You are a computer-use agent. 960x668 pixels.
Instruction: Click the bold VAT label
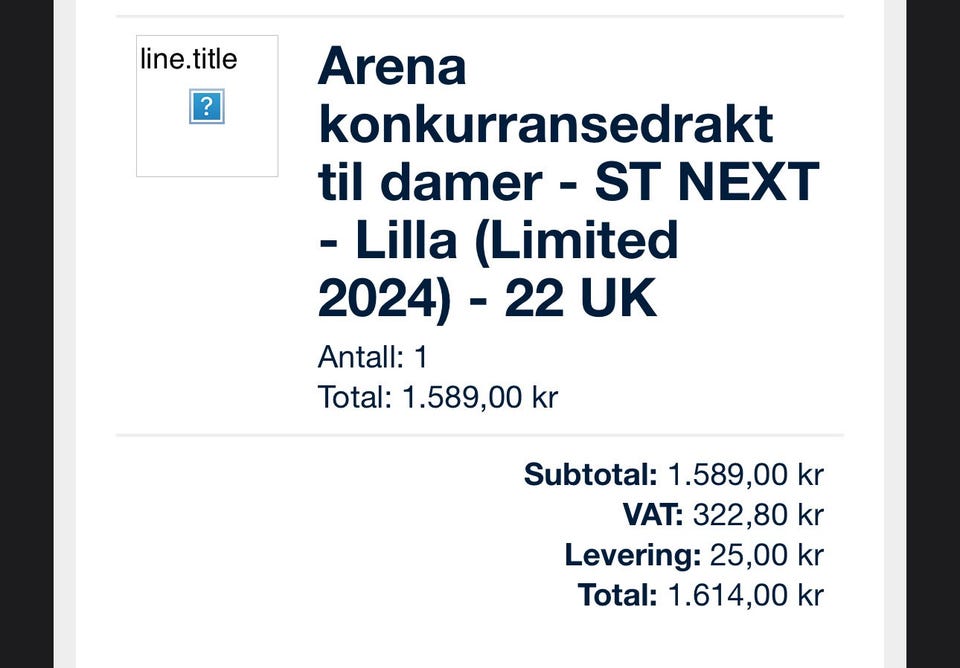[x=652, y=515]
